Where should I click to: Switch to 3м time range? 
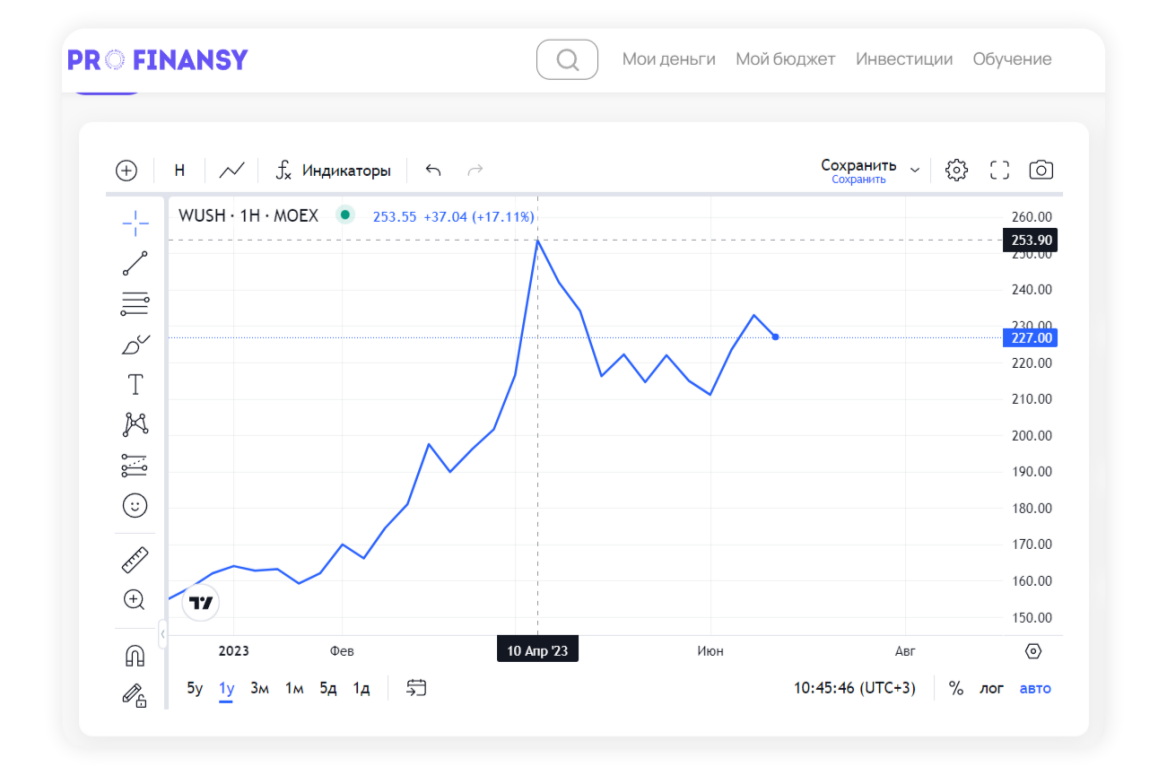click(260, 688)
